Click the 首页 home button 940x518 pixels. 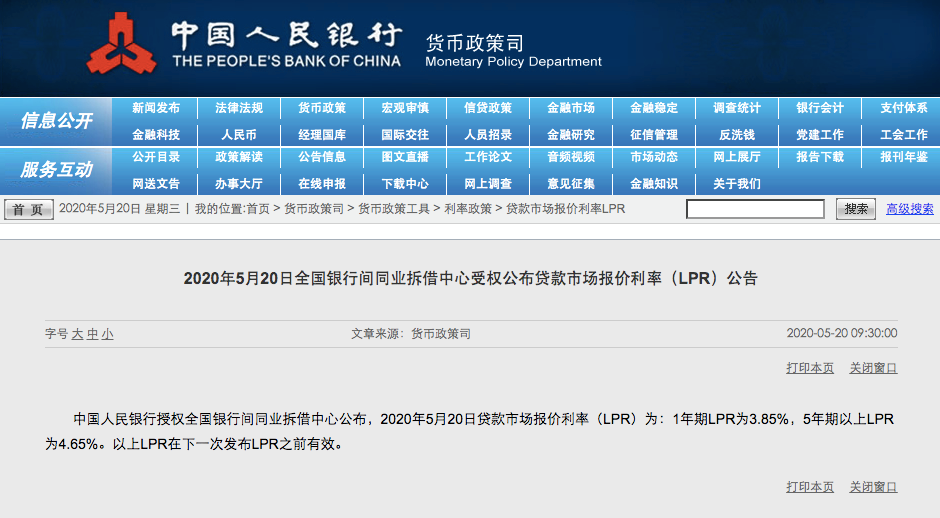(29, 209)
